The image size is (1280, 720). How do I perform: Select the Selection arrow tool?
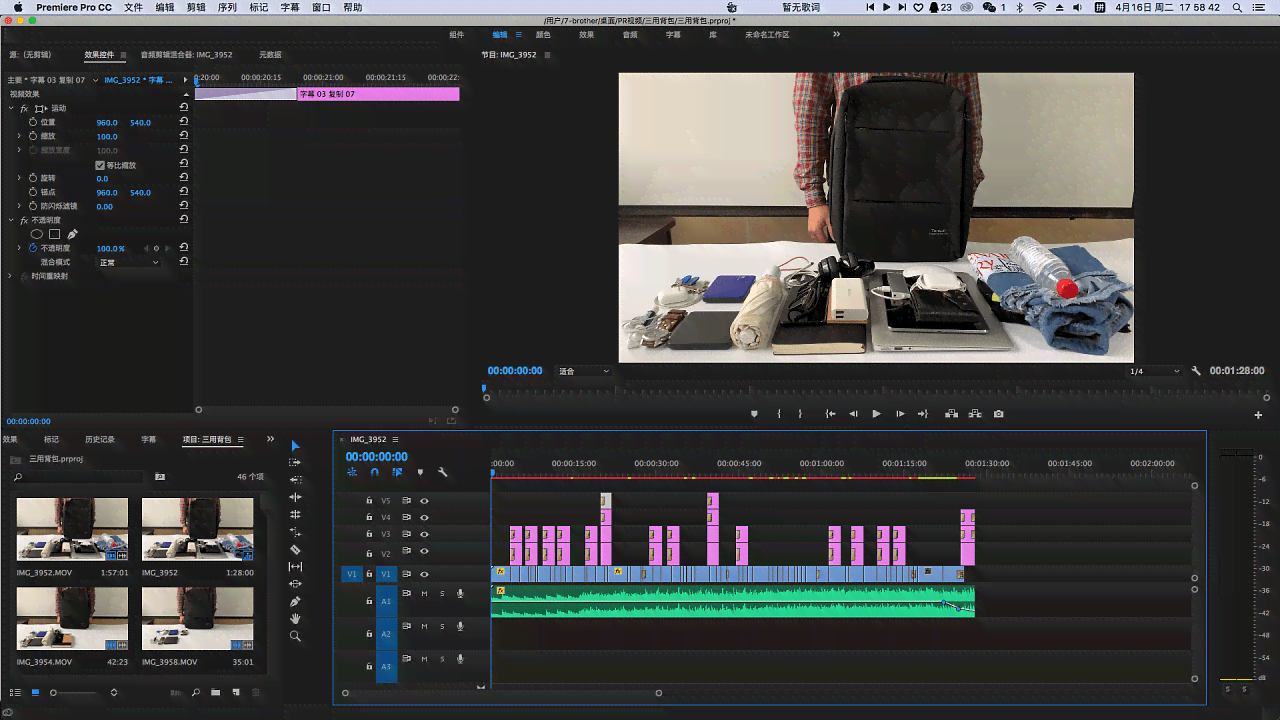pyautogui.click(x=295, y=445)
